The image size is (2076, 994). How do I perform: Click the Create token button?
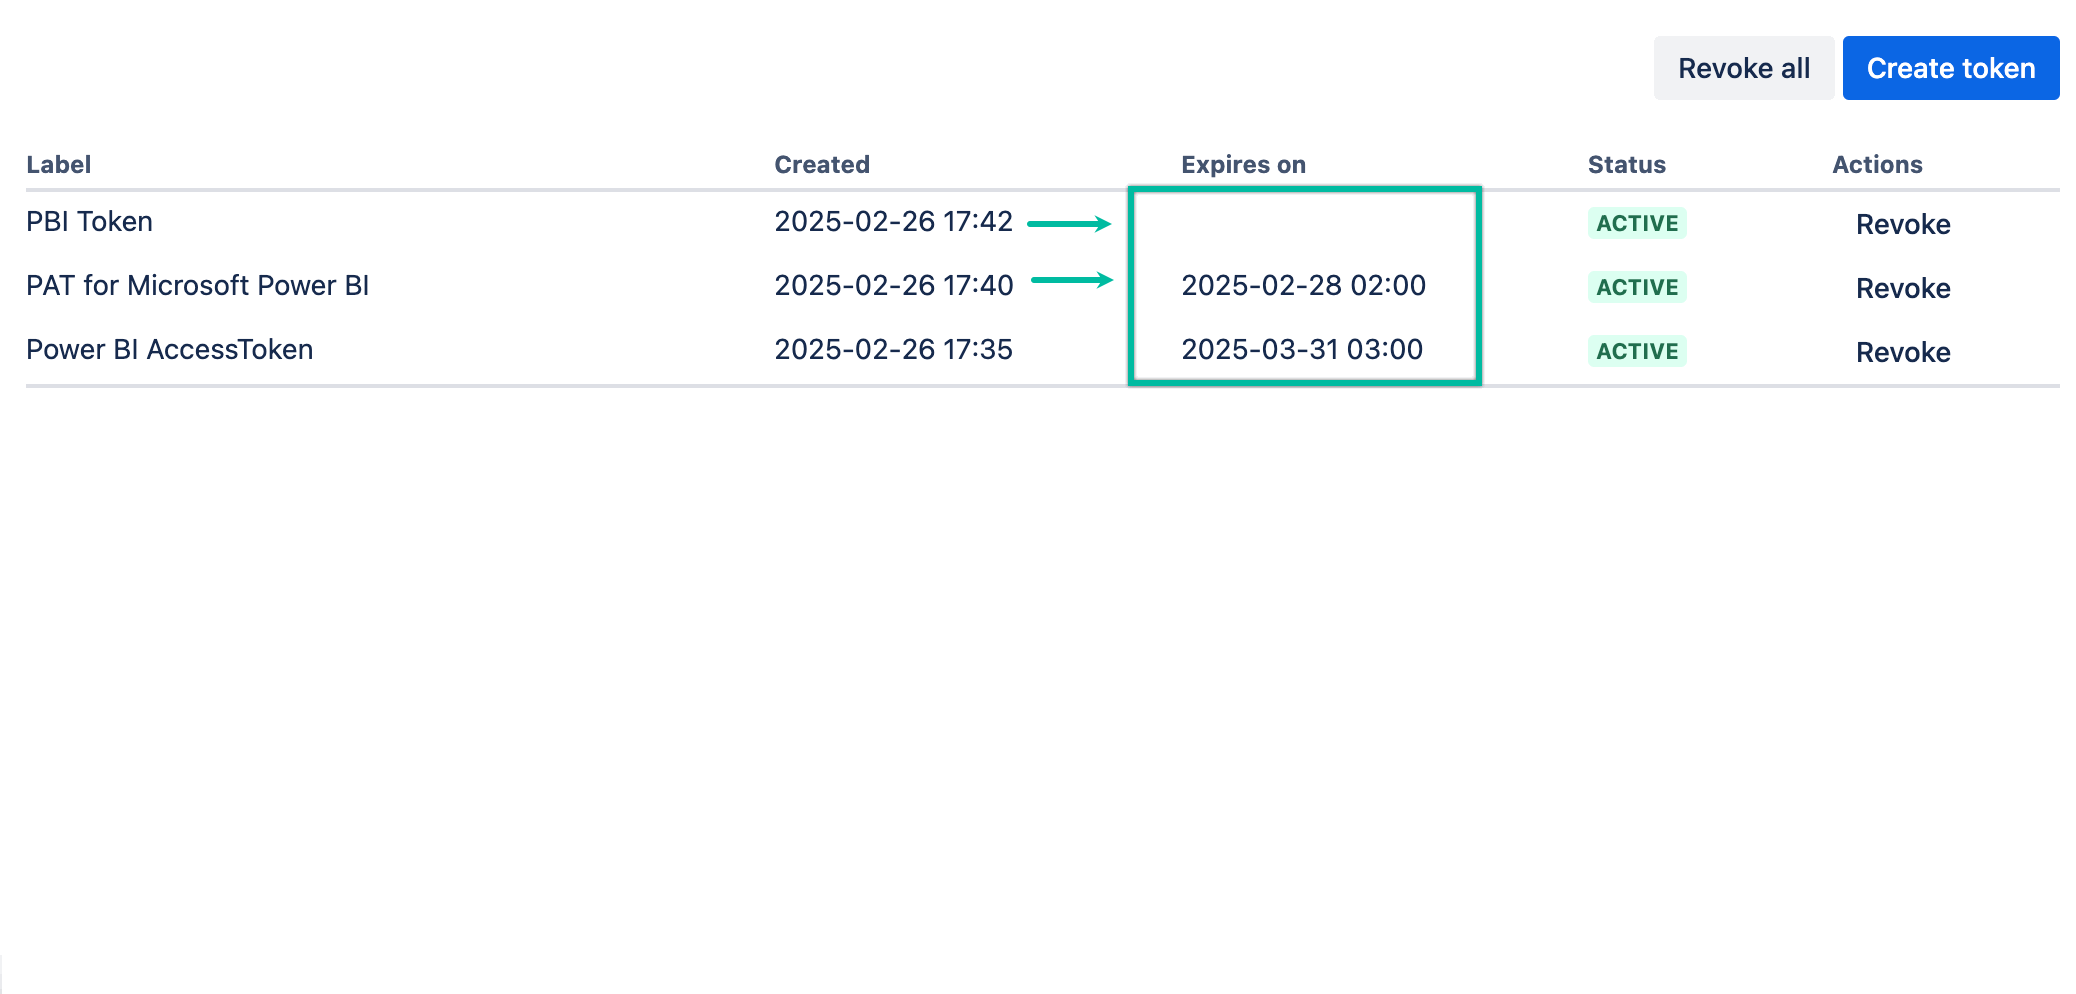click(x=1950, y=68)
